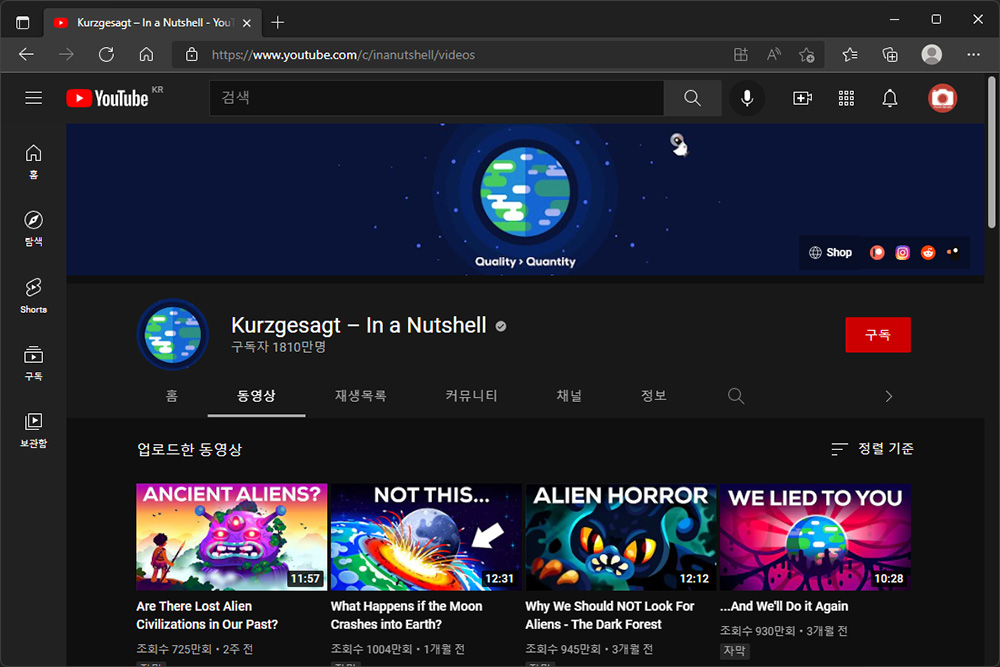
Task: Click the browser back arrow
Action: tap(26, 55)
